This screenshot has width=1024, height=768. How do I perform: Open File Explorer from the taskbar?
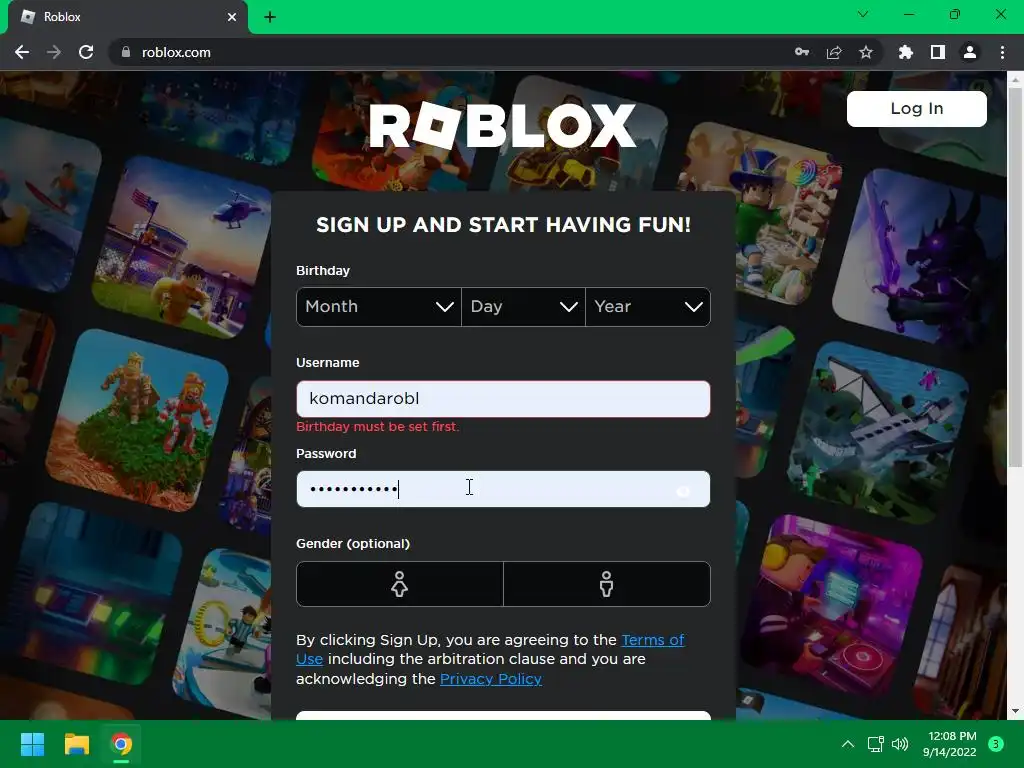coord(76,744)
